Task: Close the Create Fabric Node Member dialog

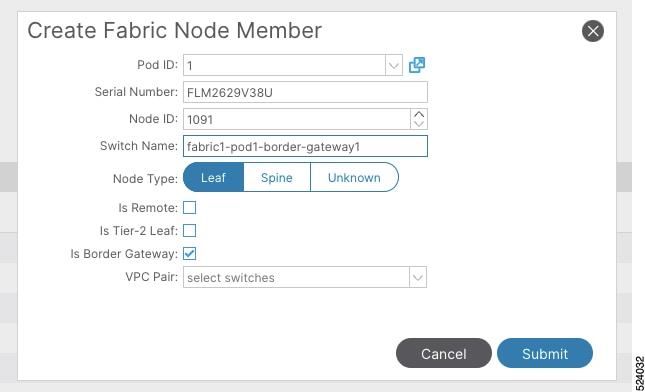Action: click(593, 31)
